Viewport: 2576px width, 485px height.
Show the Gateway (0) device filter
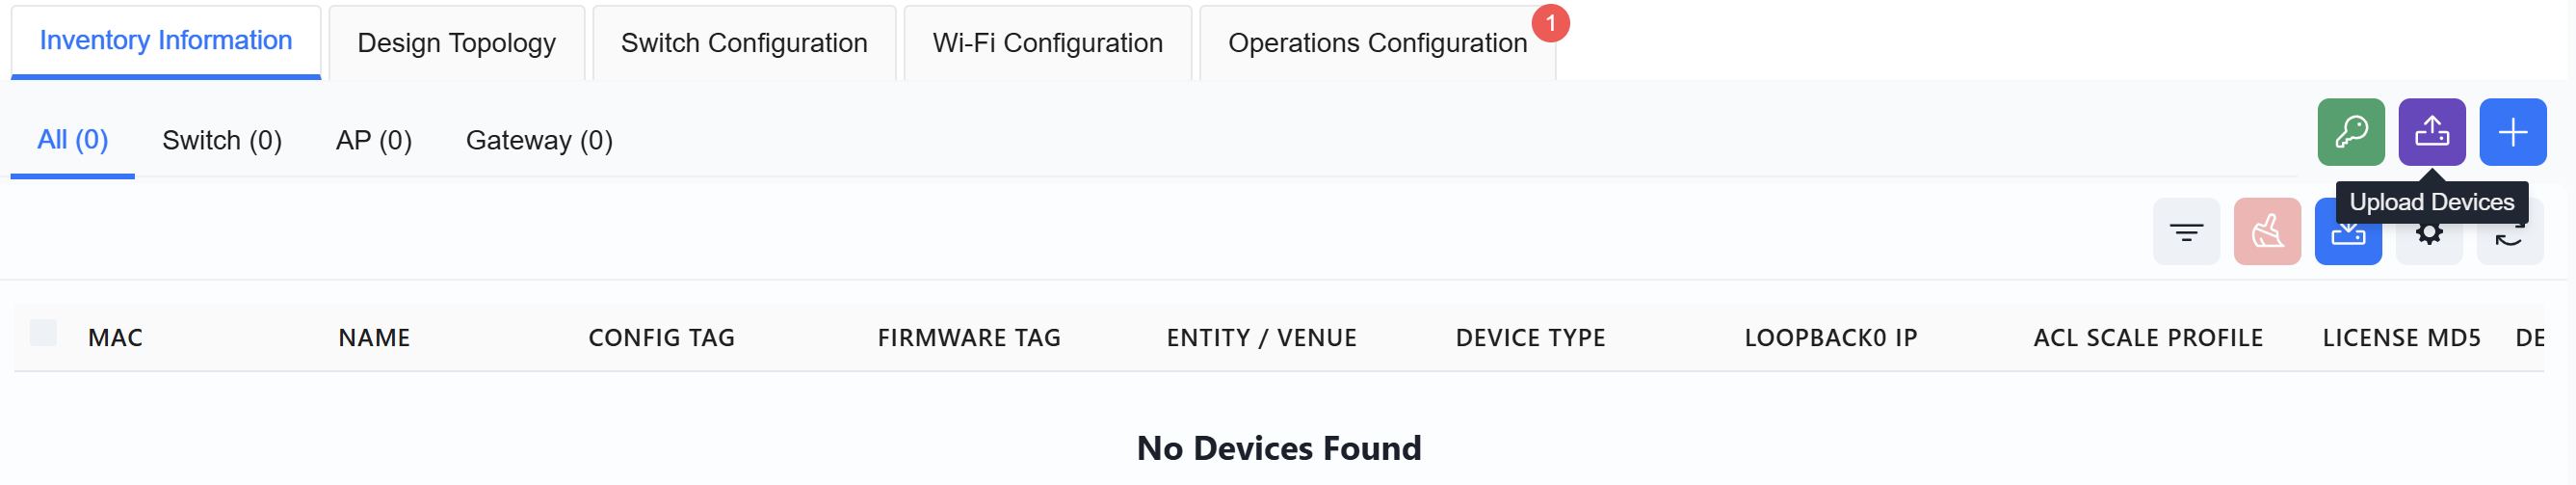pos(539,140)
